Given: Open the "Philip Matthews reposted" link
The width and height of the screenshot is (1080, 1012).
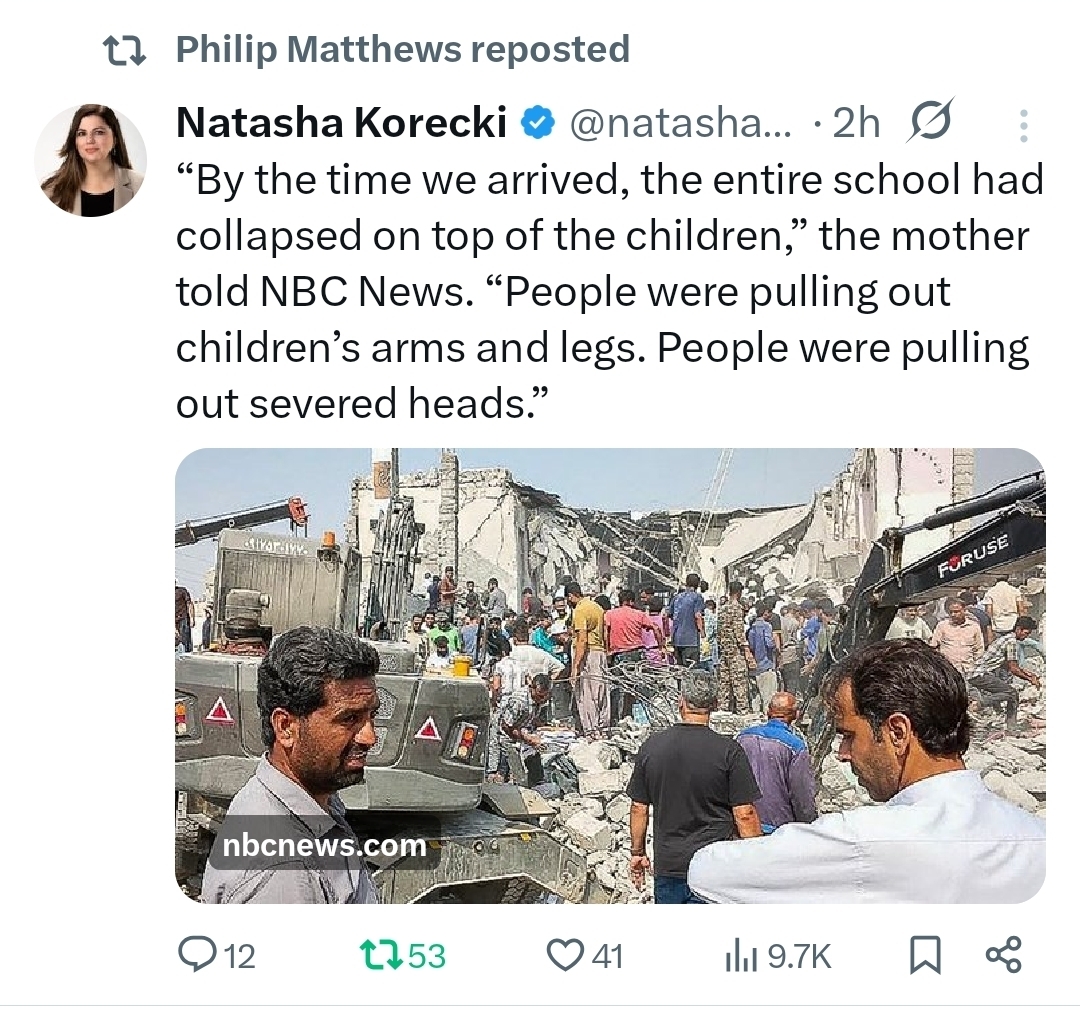Looking at the screenshot, I should pyautogui.click(x=402, y=49).
